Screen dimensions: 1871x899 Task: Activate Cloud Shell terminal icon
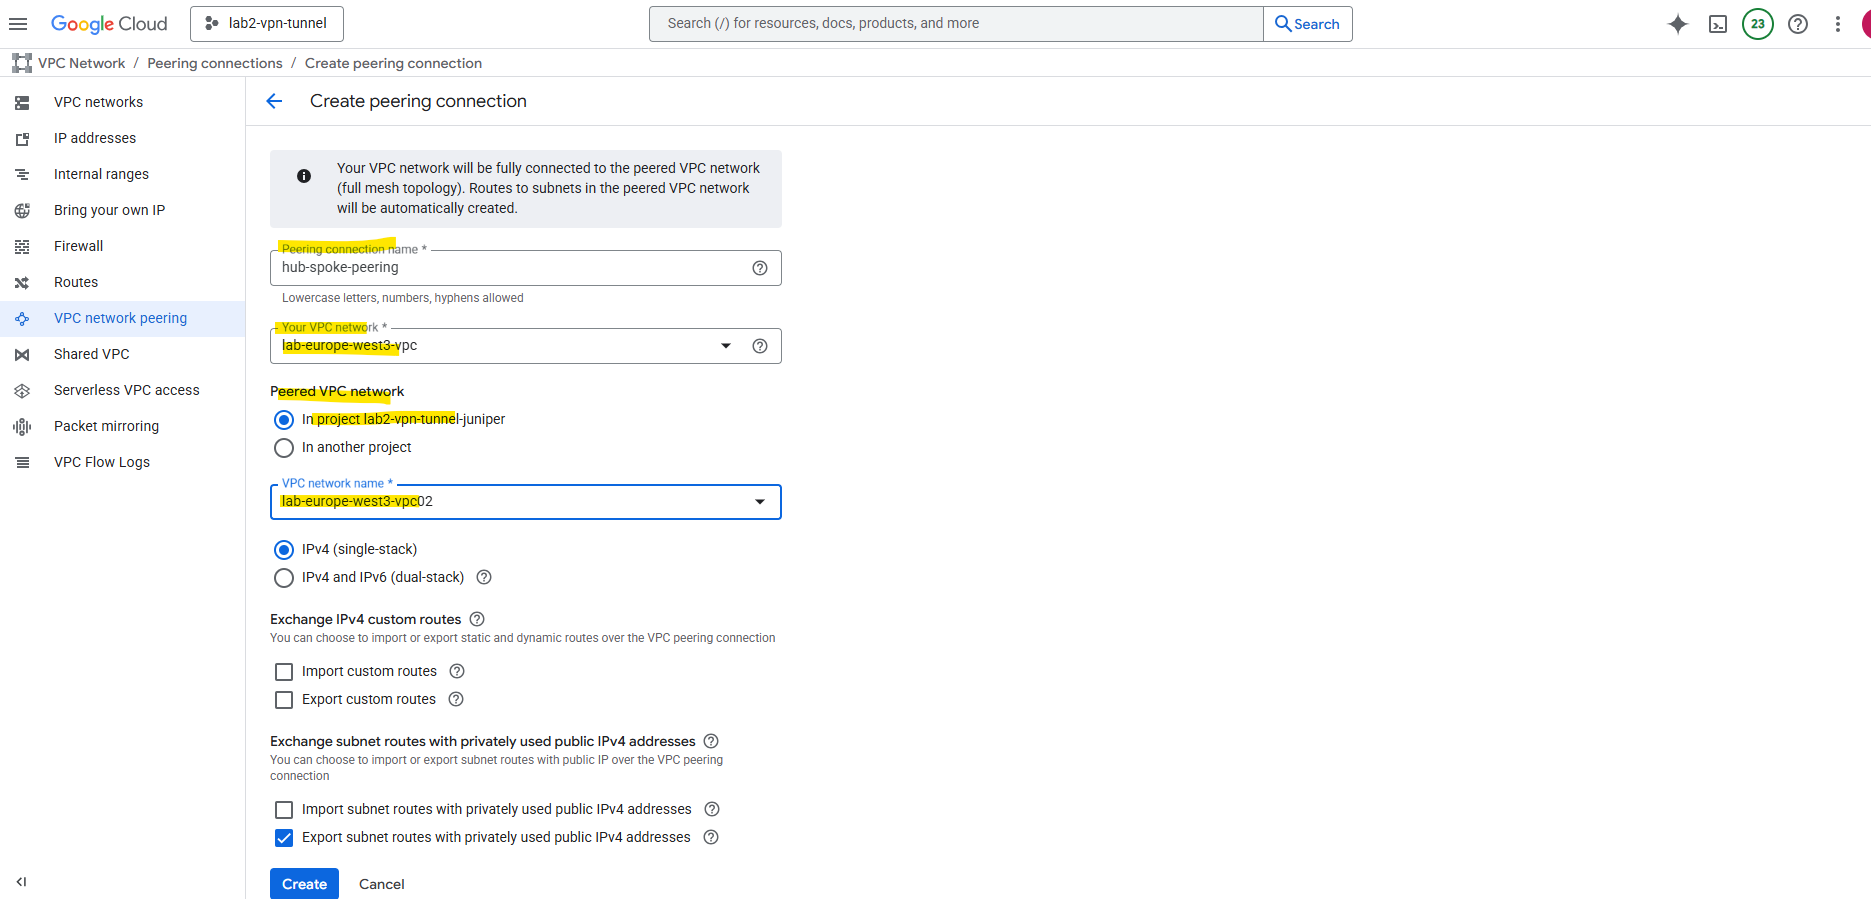coord(1717,24)
